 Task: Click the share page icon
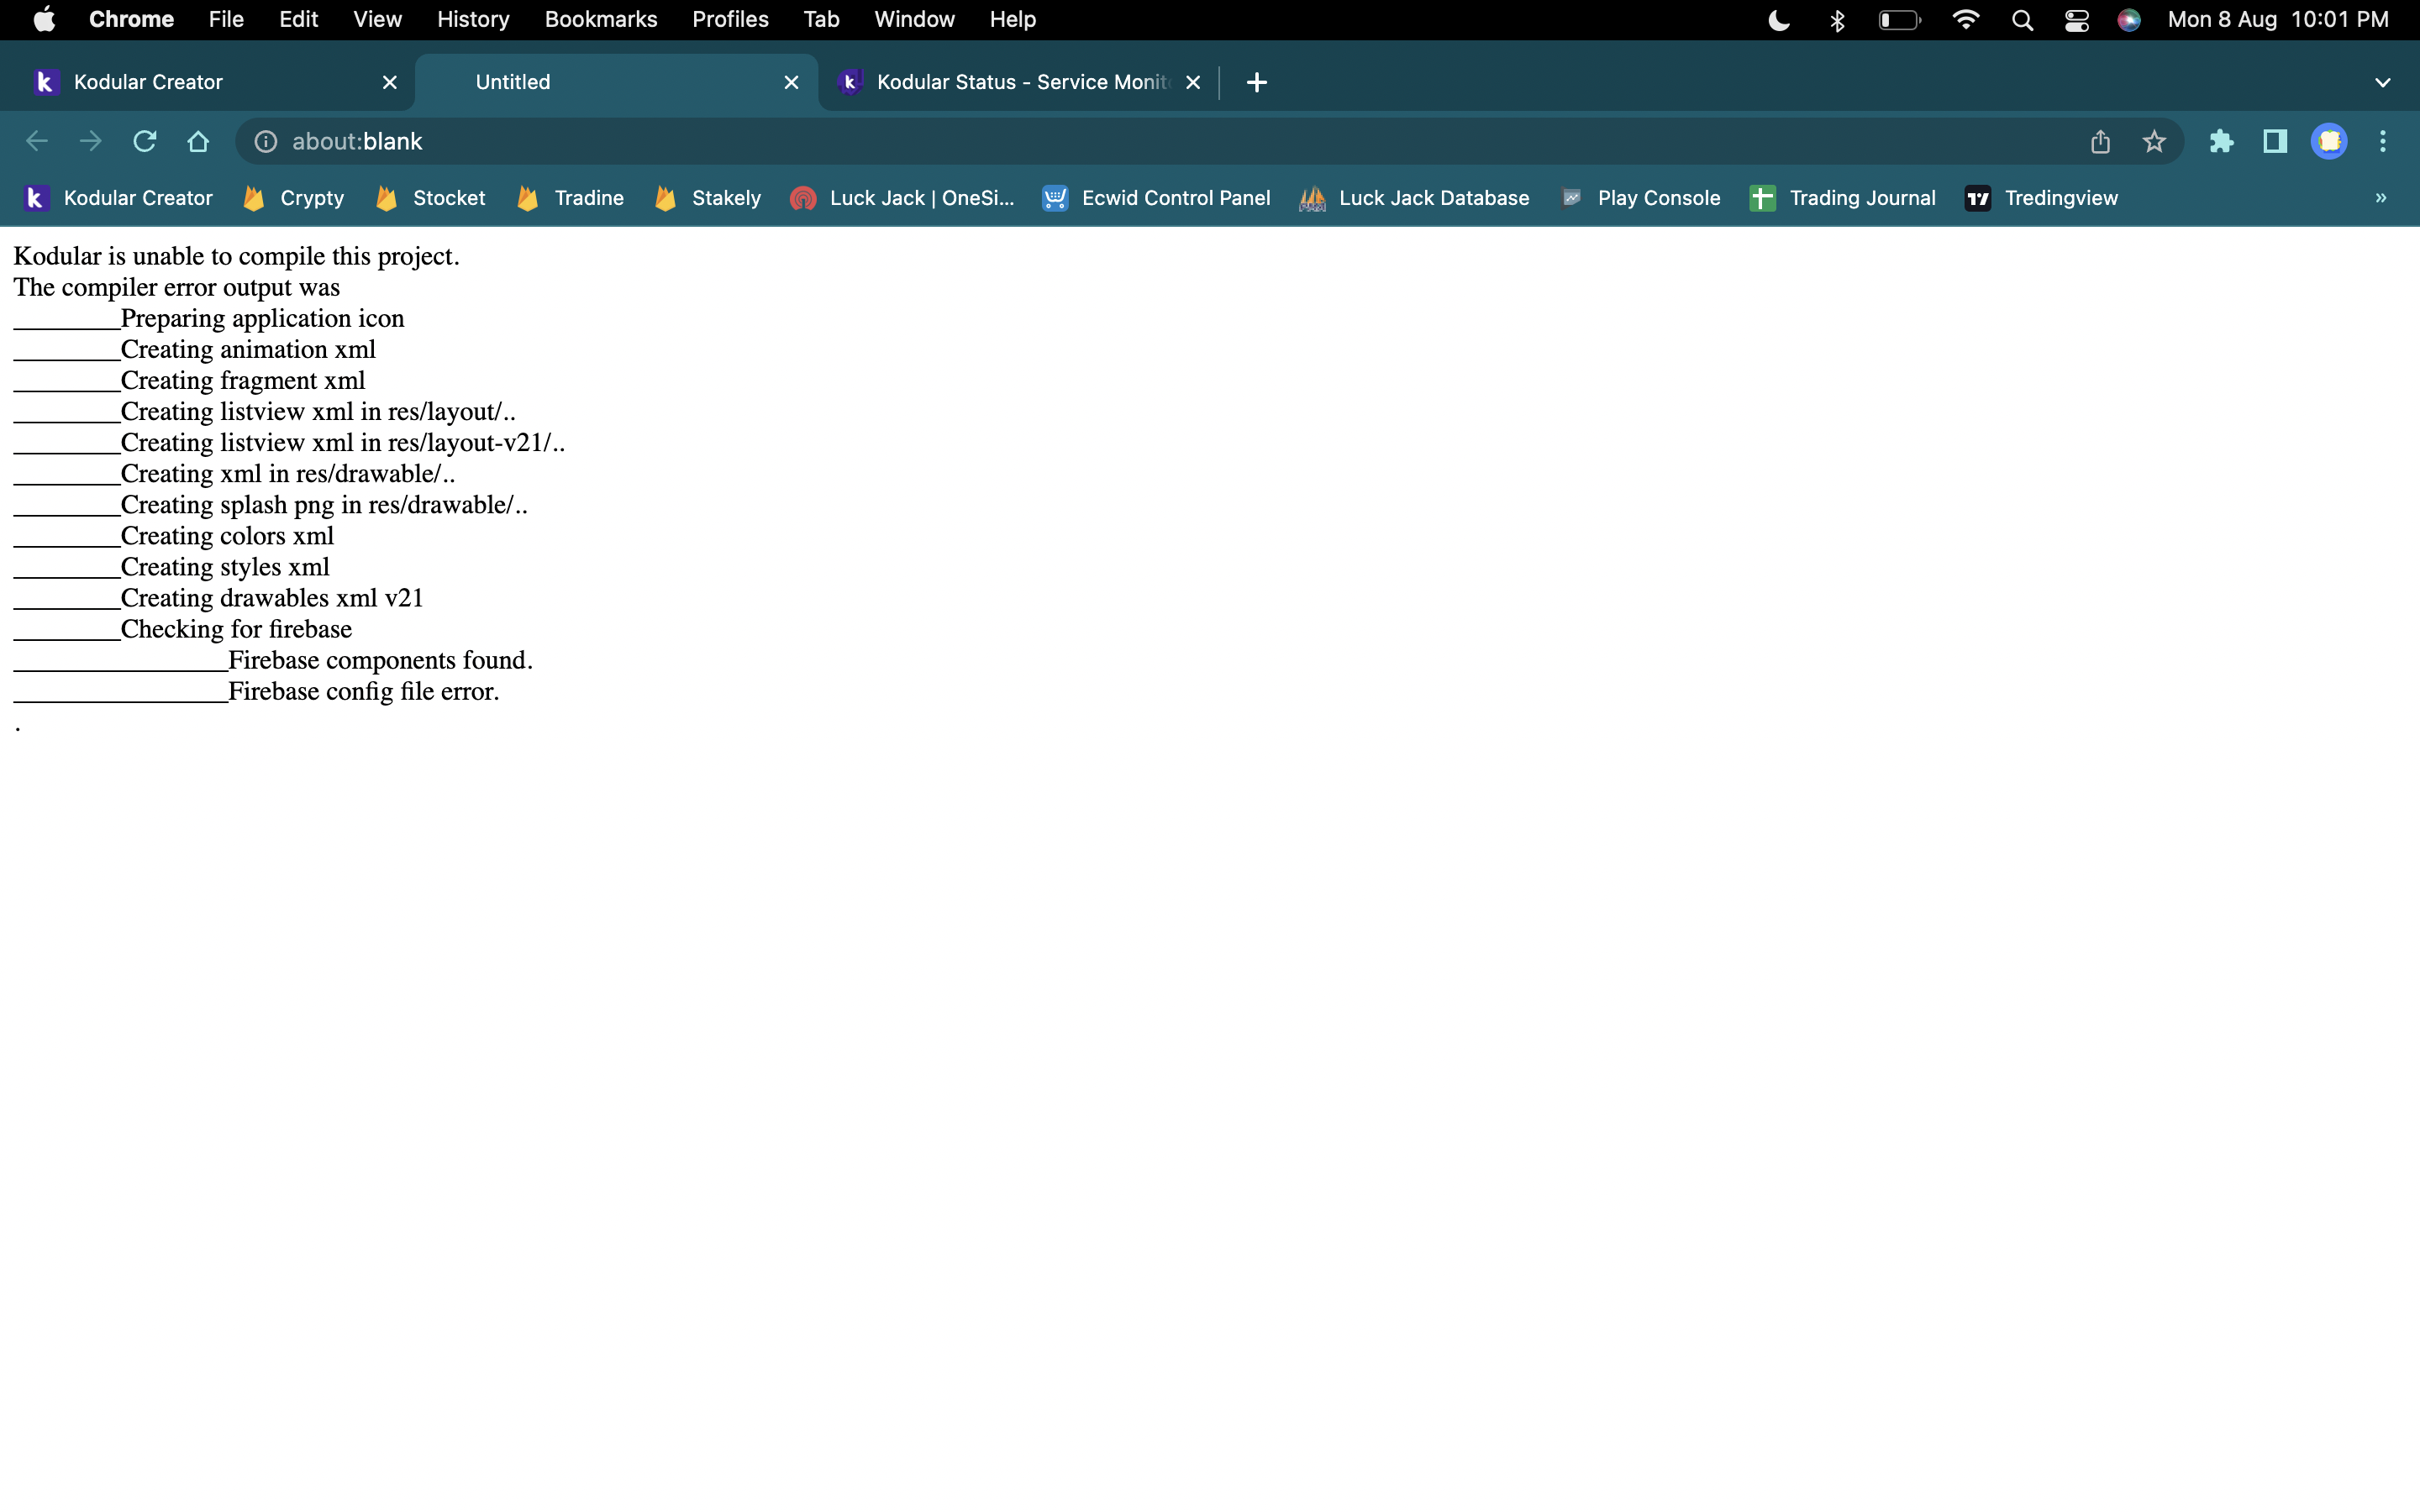(2100, 141)
